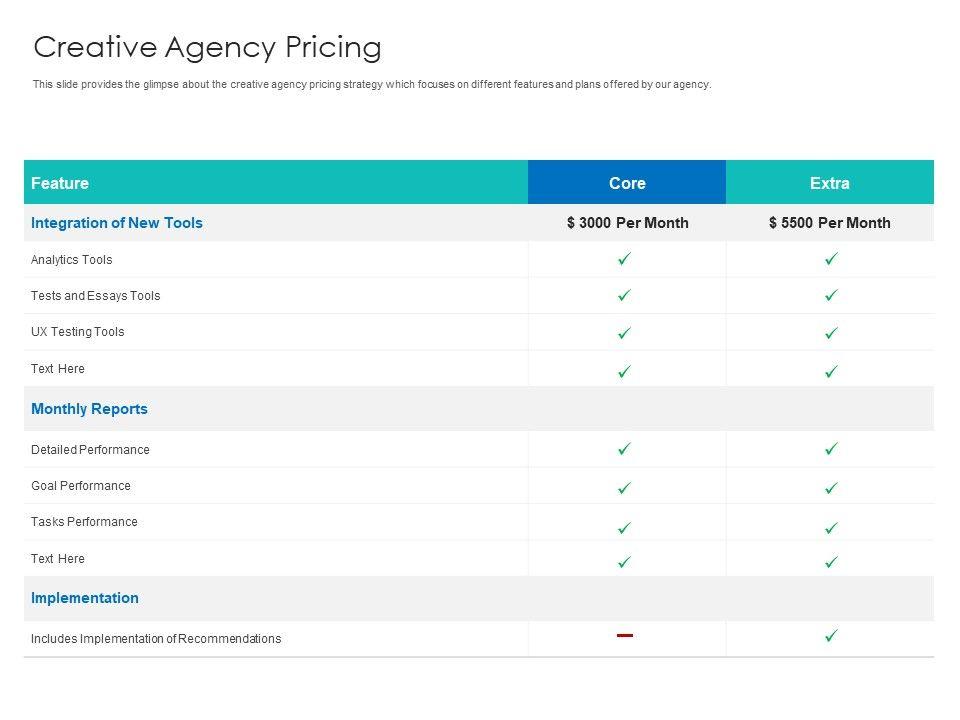Select the Extra column header

(830, 183)
